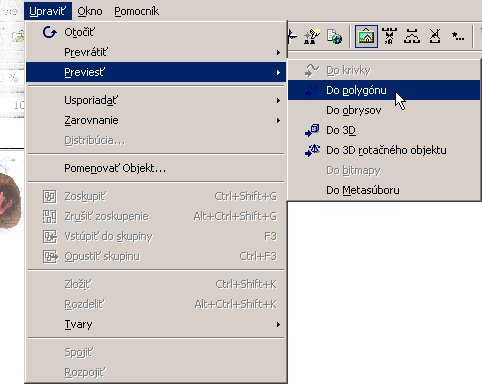Open the Okno menu
The height and width of the screenshot is (384, 482).
(90, 11)
